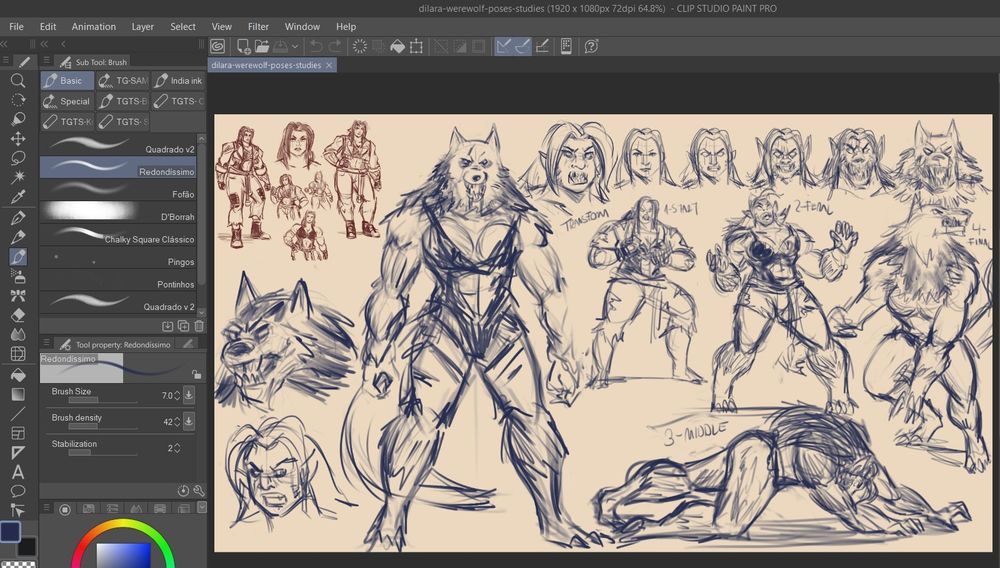Select the Zoom magnifier tool
Screen dimensions: 1000x568
[18, 80]
